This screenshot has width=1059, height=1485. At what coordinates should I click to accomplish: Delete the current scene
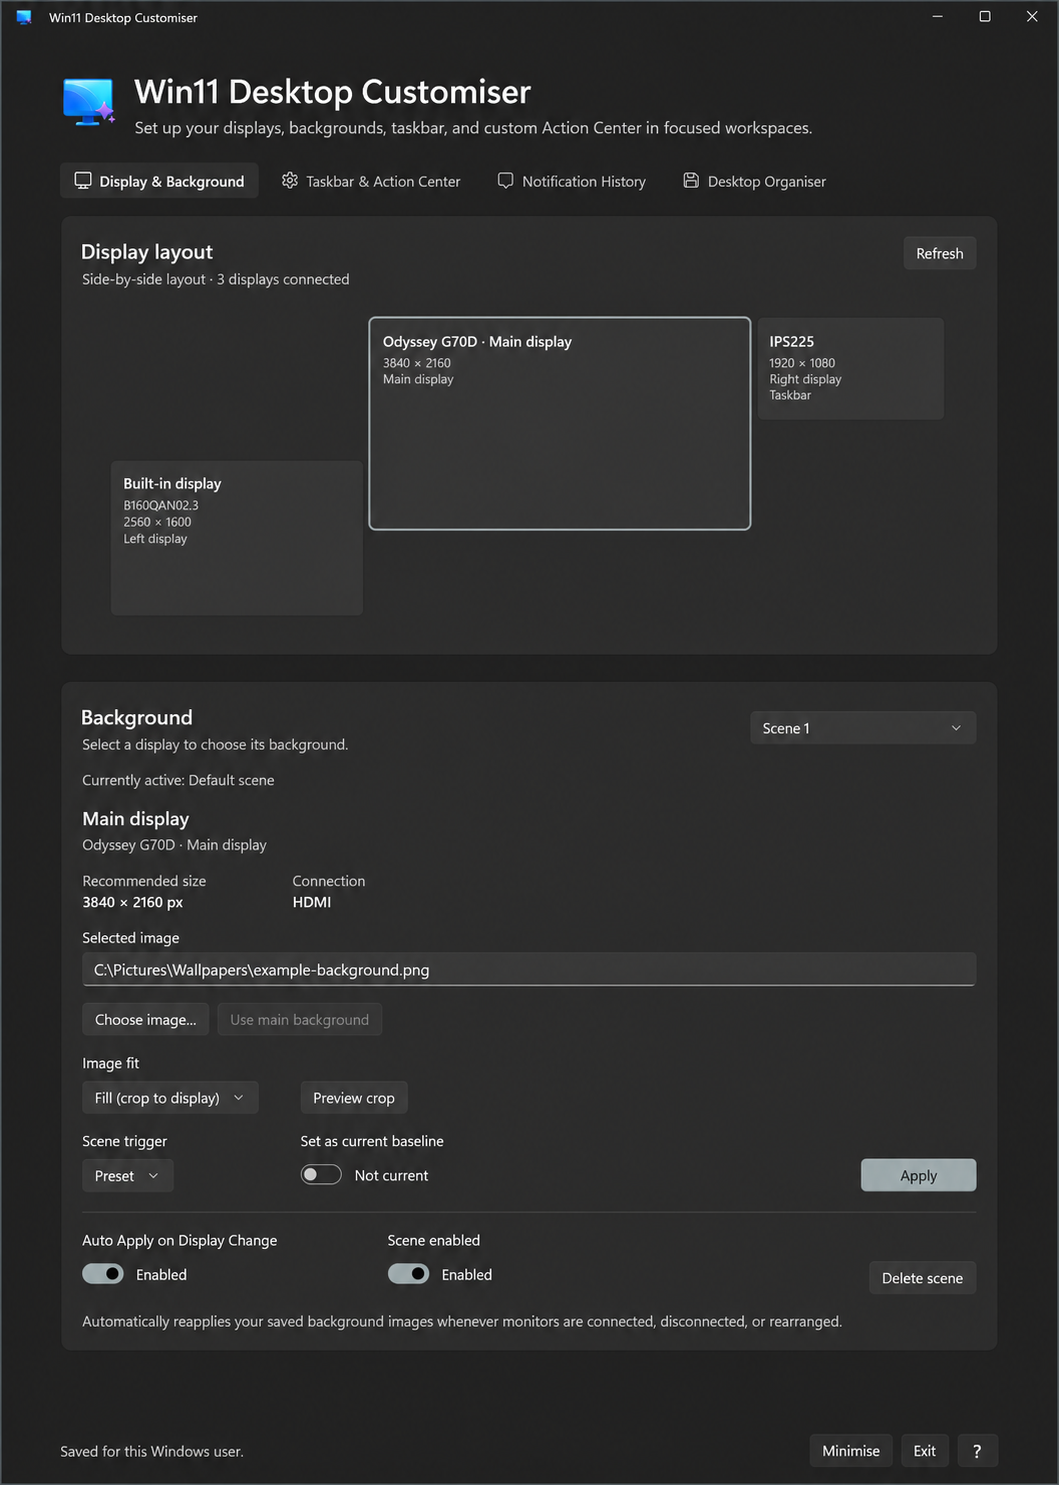click(922, 1278)
